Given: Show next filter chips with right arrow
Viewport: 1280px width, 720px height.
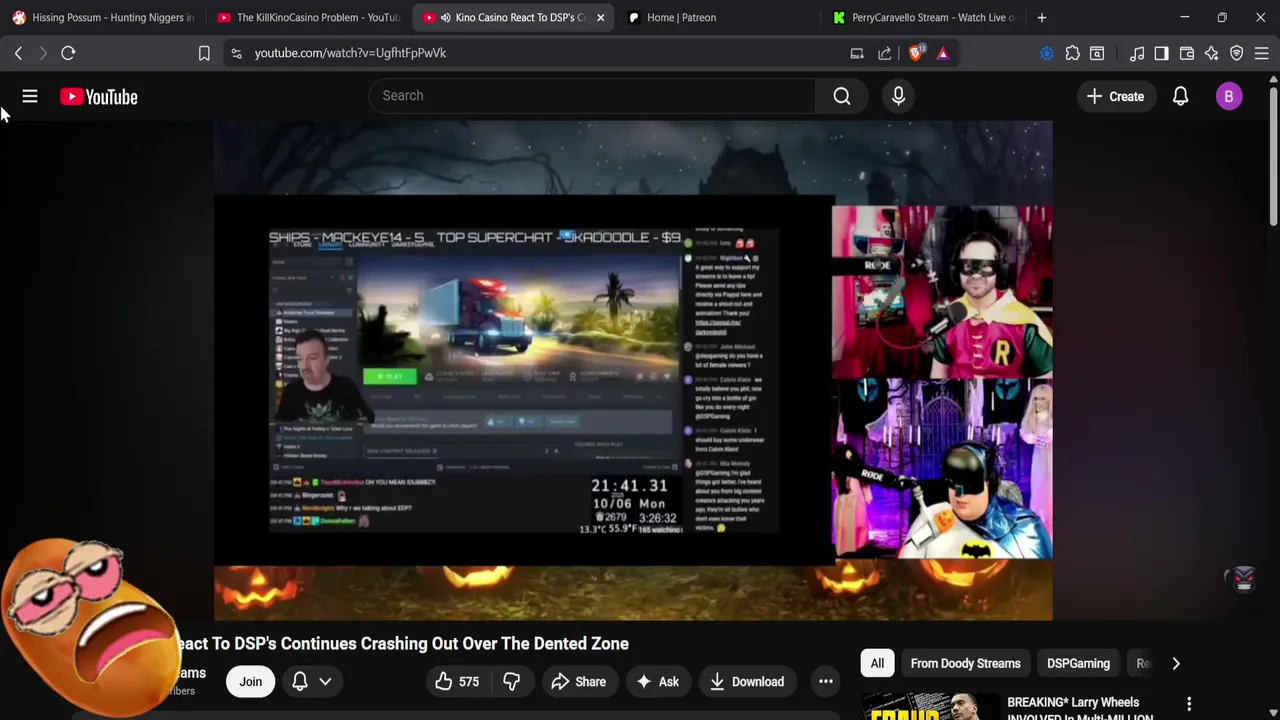Looking at the screenshot, I should [x=1176, y=664].
